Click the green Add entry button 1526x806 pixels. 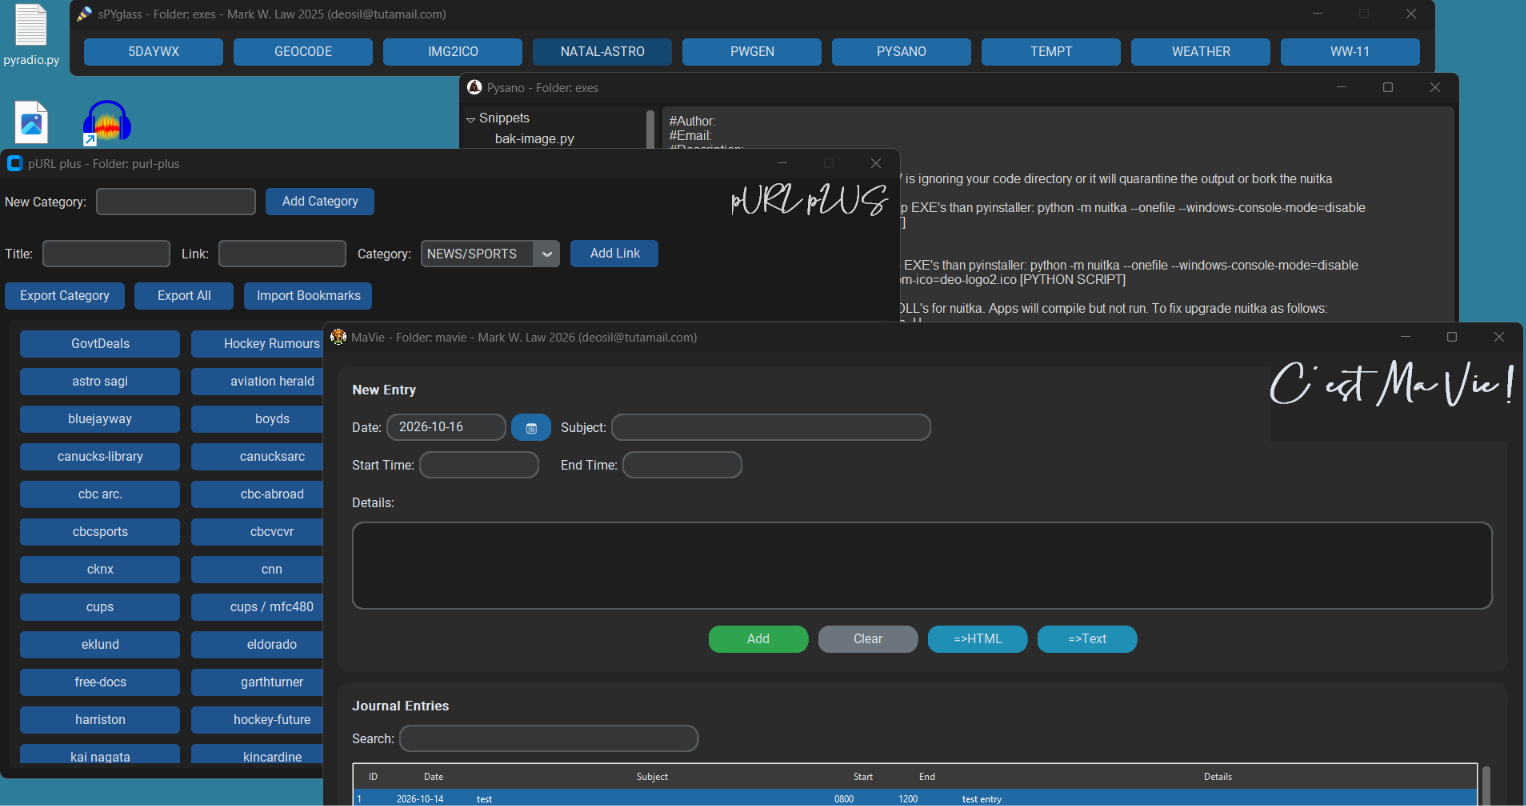click(x=758, y=639)
